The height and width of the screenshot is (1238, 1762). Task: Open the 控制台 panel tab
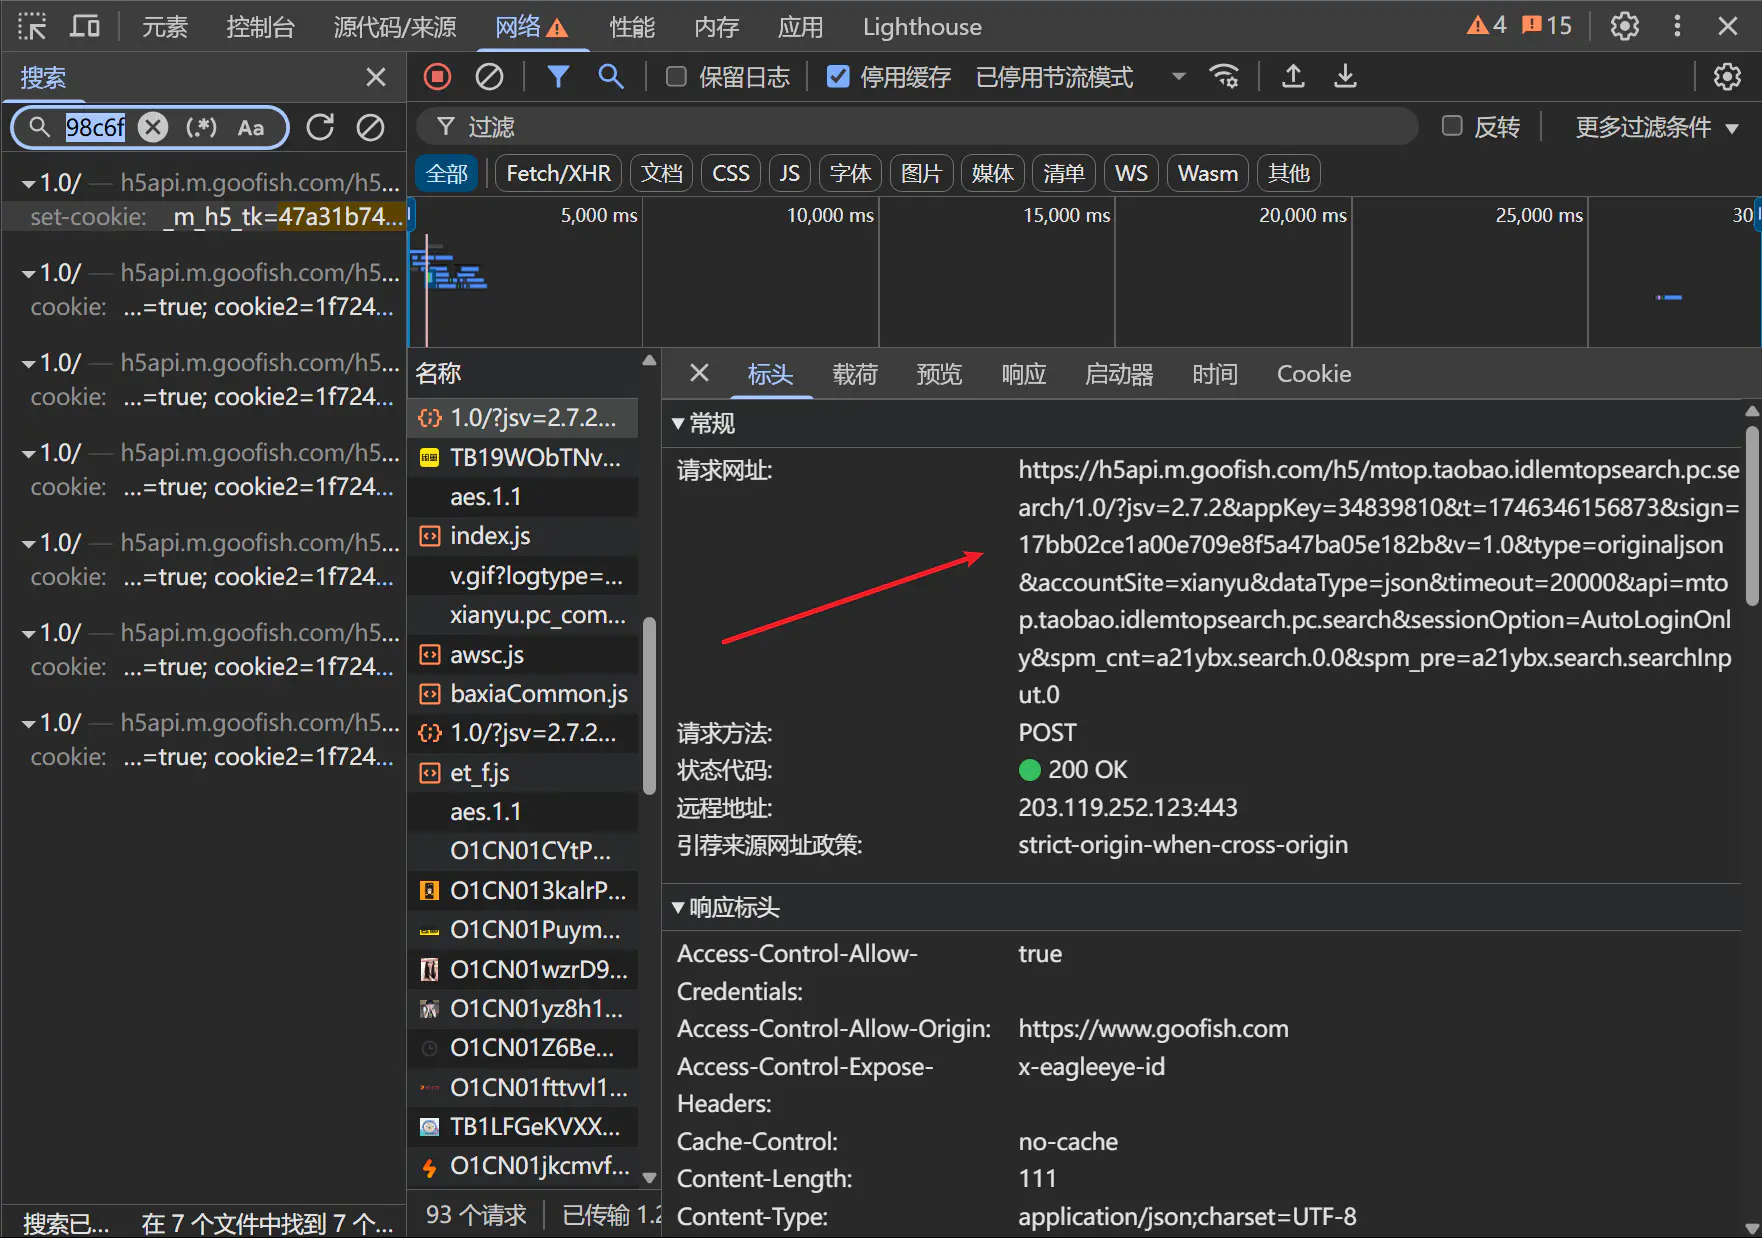pos(260,27)
